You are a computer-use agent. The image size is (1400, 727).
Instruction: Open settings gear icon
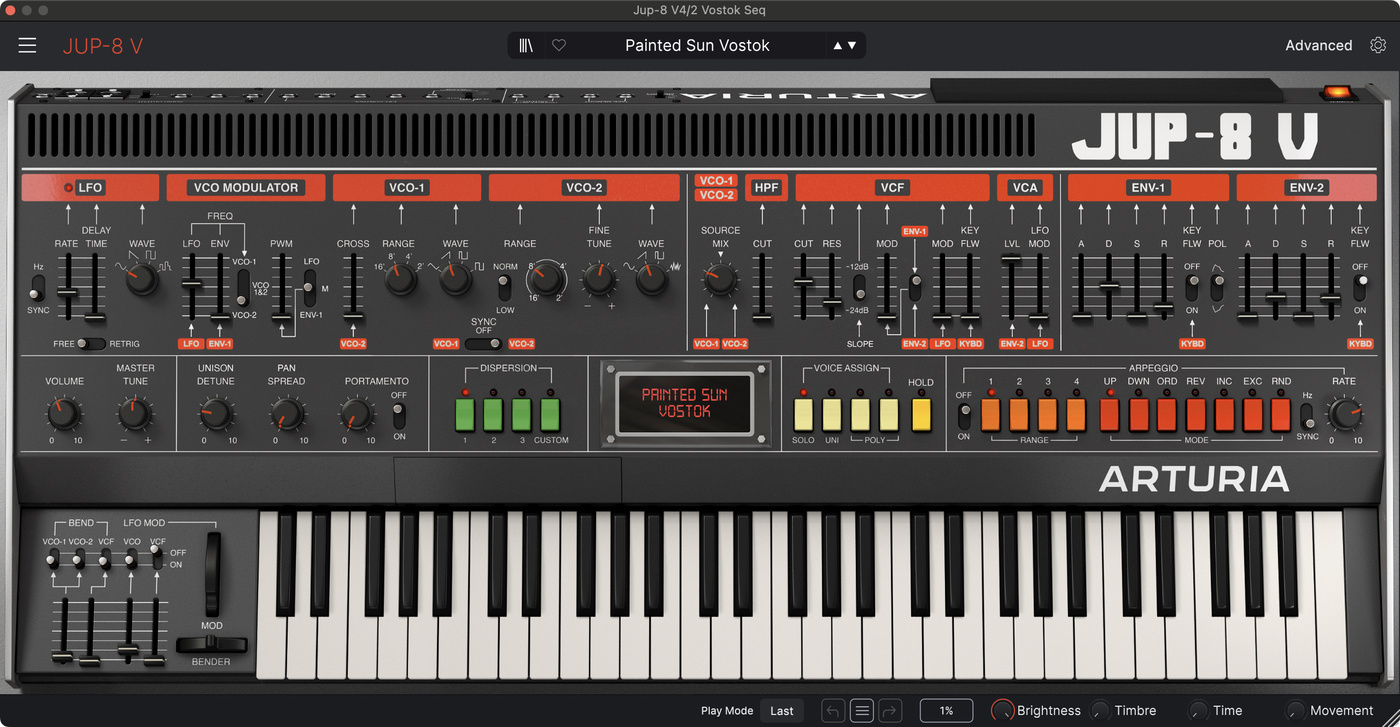(x=1378, y=45)
